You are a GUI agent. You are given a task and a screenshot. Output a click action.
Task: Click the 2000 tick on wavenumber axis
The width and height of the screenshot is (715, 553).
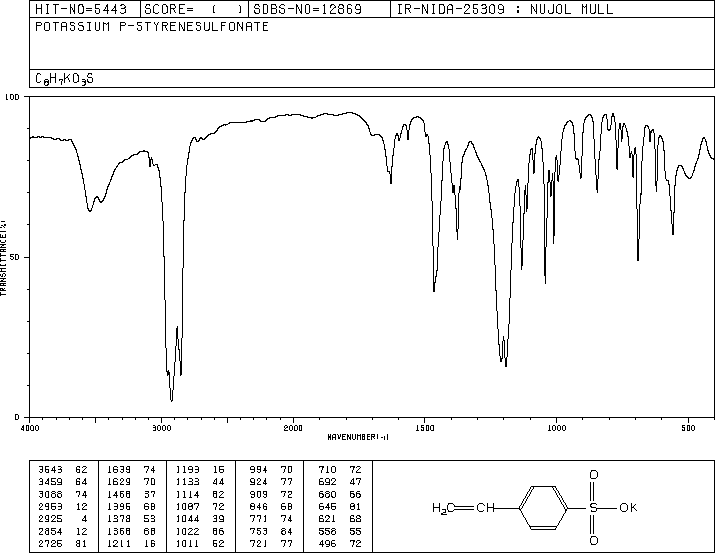293,428
